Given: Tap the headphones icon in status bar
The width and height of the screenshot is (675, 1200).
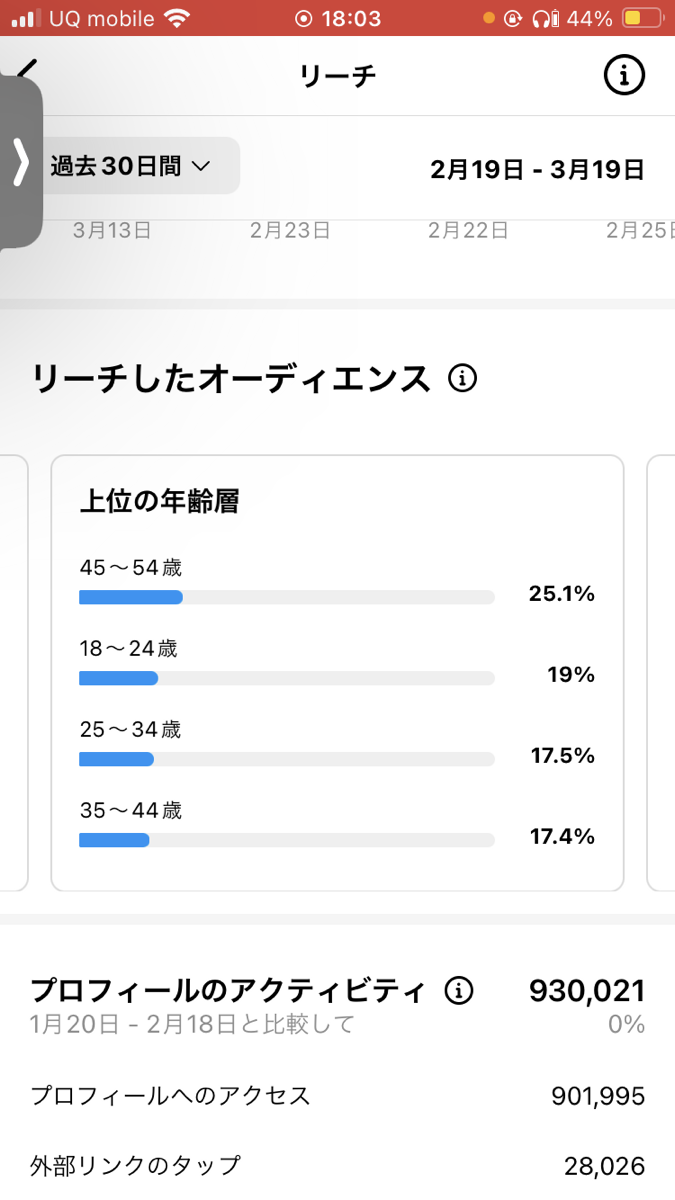Looking at the screenshot, I should 545,19.
